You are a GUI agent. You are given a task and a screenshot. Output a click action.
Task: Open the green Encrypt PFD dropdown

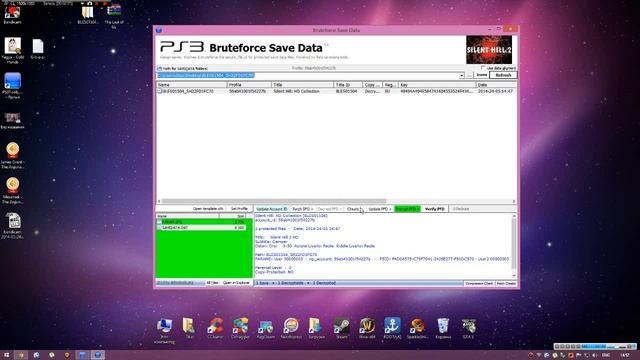[407, 209]
